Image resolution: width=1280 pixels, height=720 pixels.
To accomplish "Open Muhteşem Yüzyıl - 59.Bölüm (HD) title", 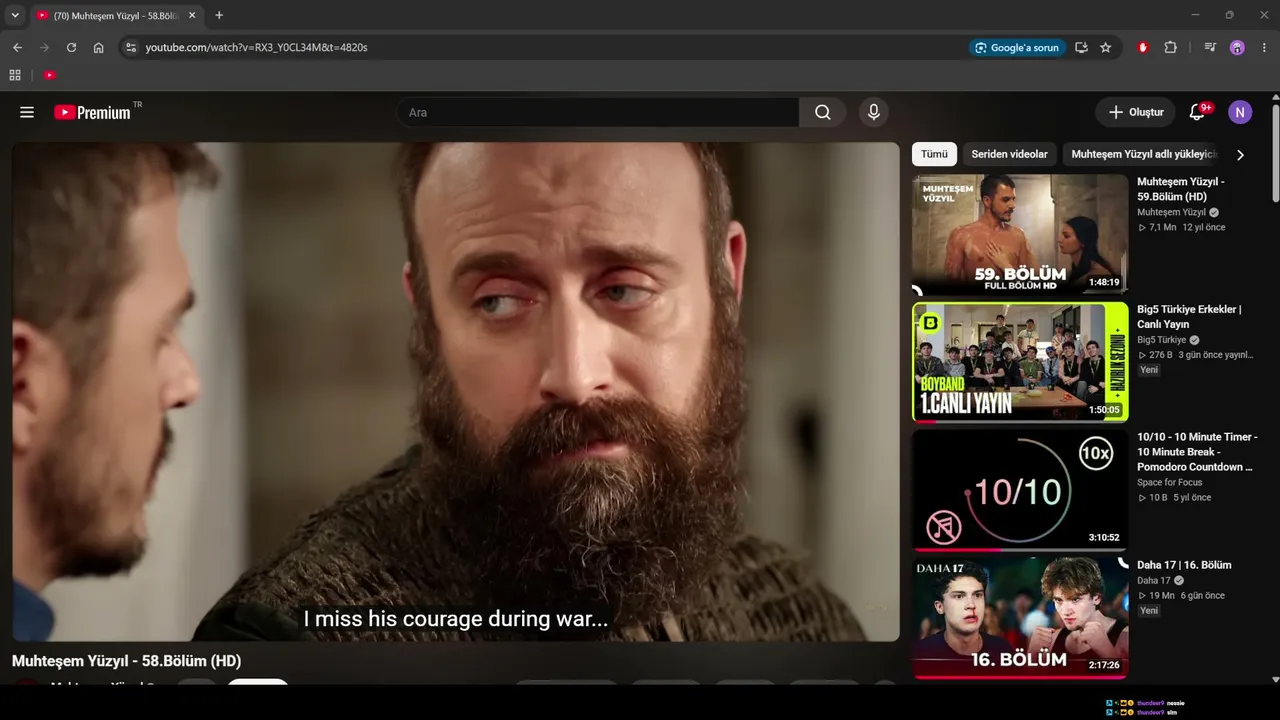I will pyautogui.click(x=1181, y=189).
